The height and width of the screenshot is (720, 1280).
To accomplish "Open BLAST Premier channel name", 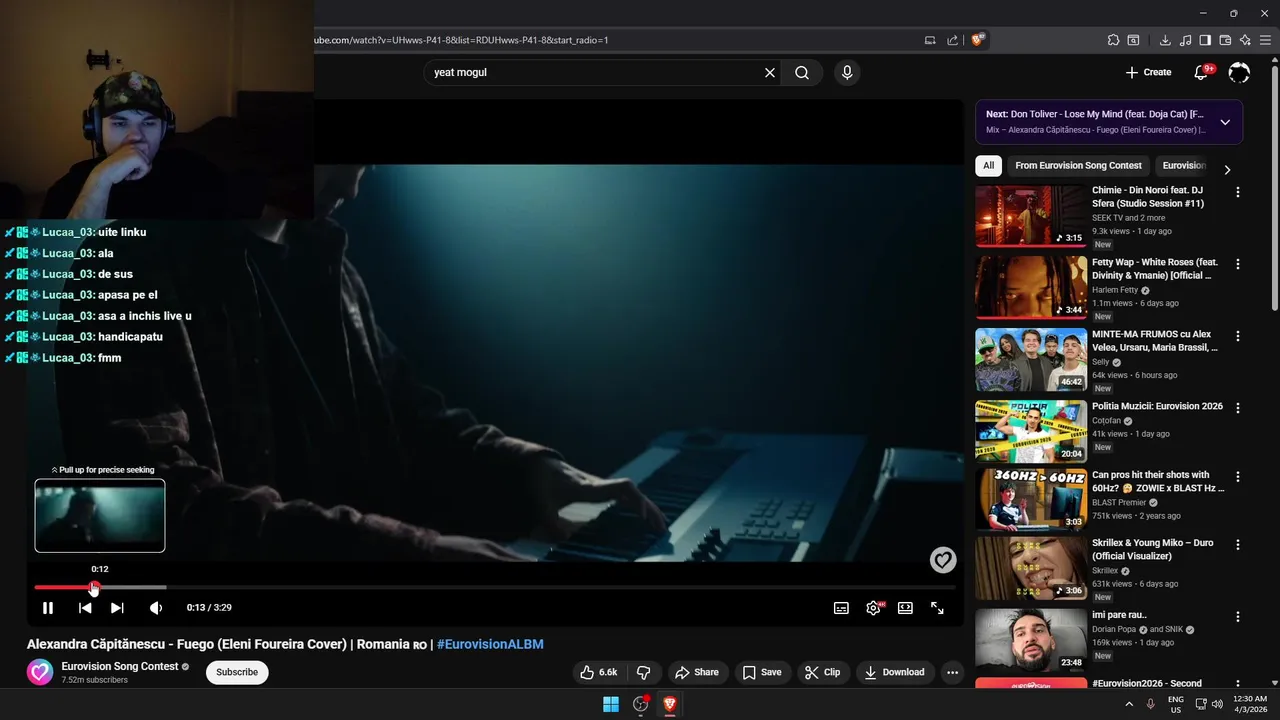I will coord(1120,503).
